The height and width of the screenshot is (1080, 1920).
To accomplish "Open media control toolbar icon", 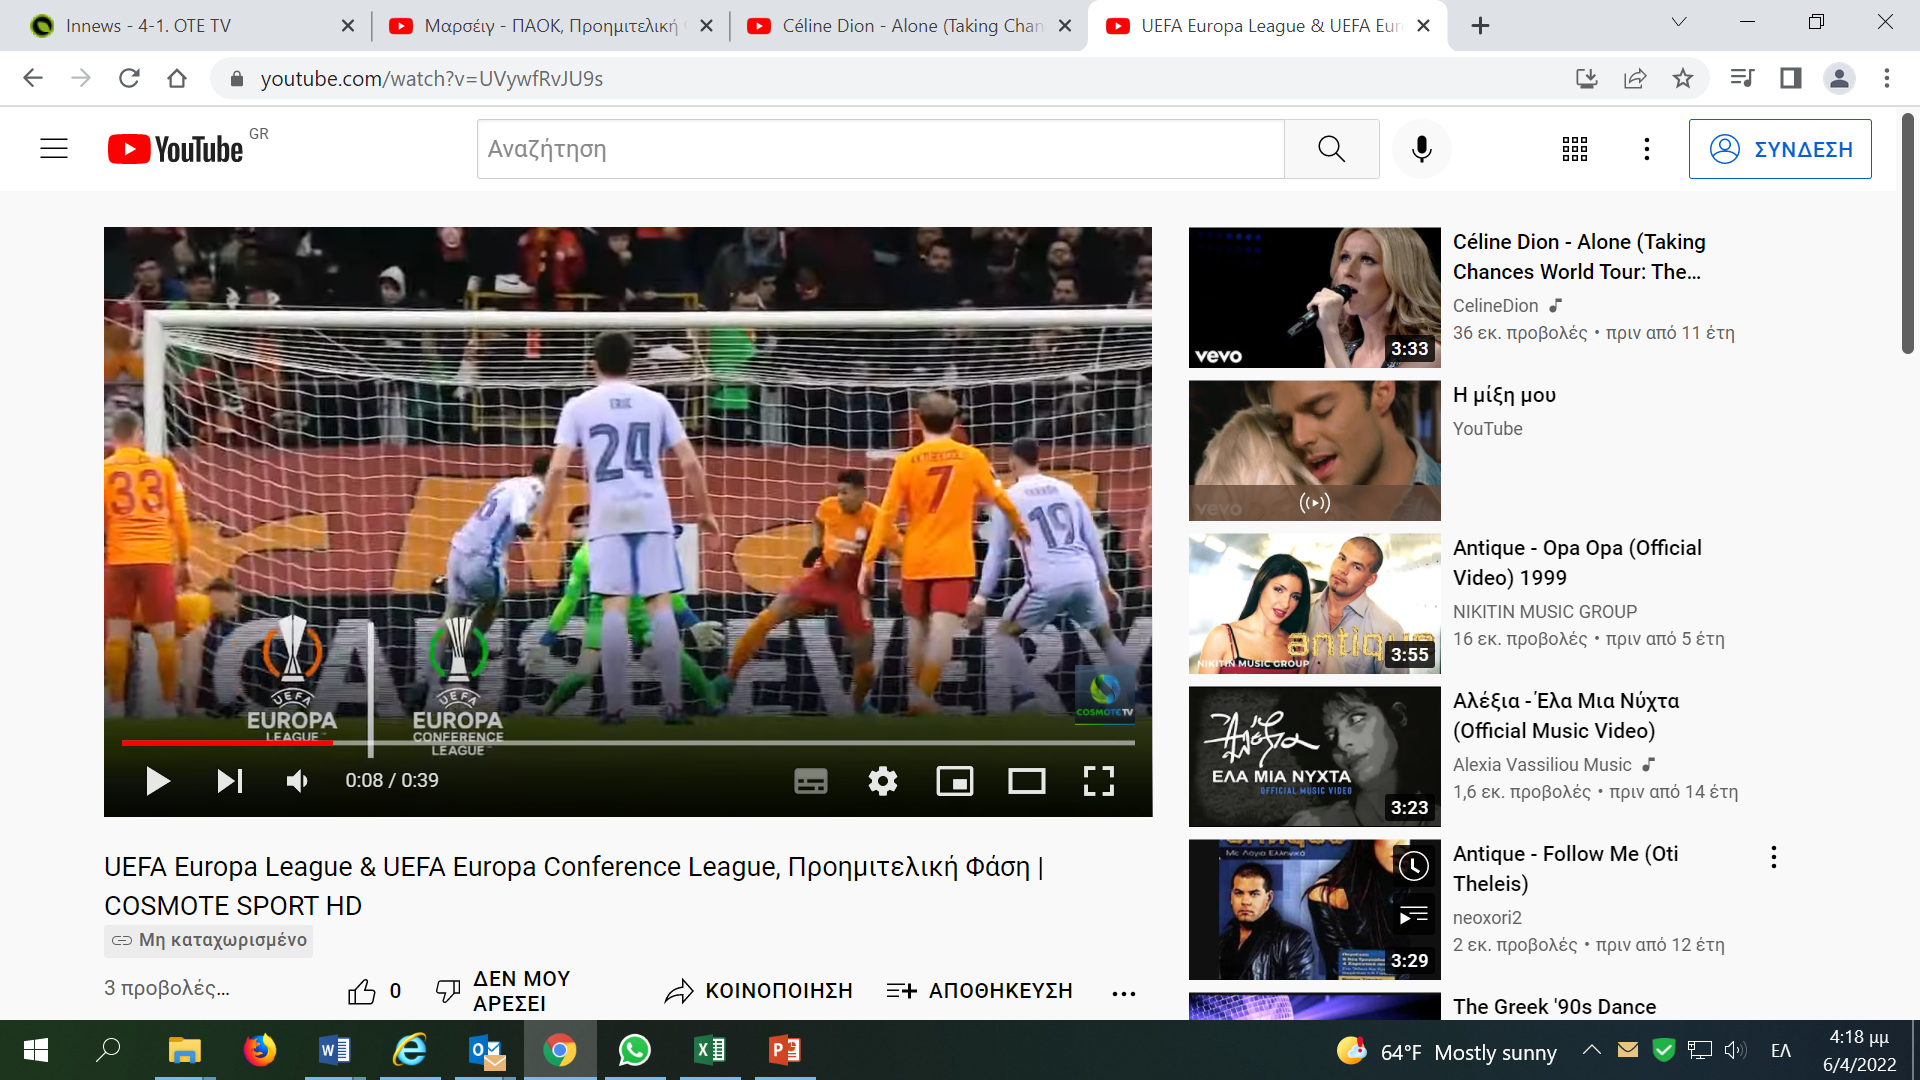I will (x=1742, y=78).
